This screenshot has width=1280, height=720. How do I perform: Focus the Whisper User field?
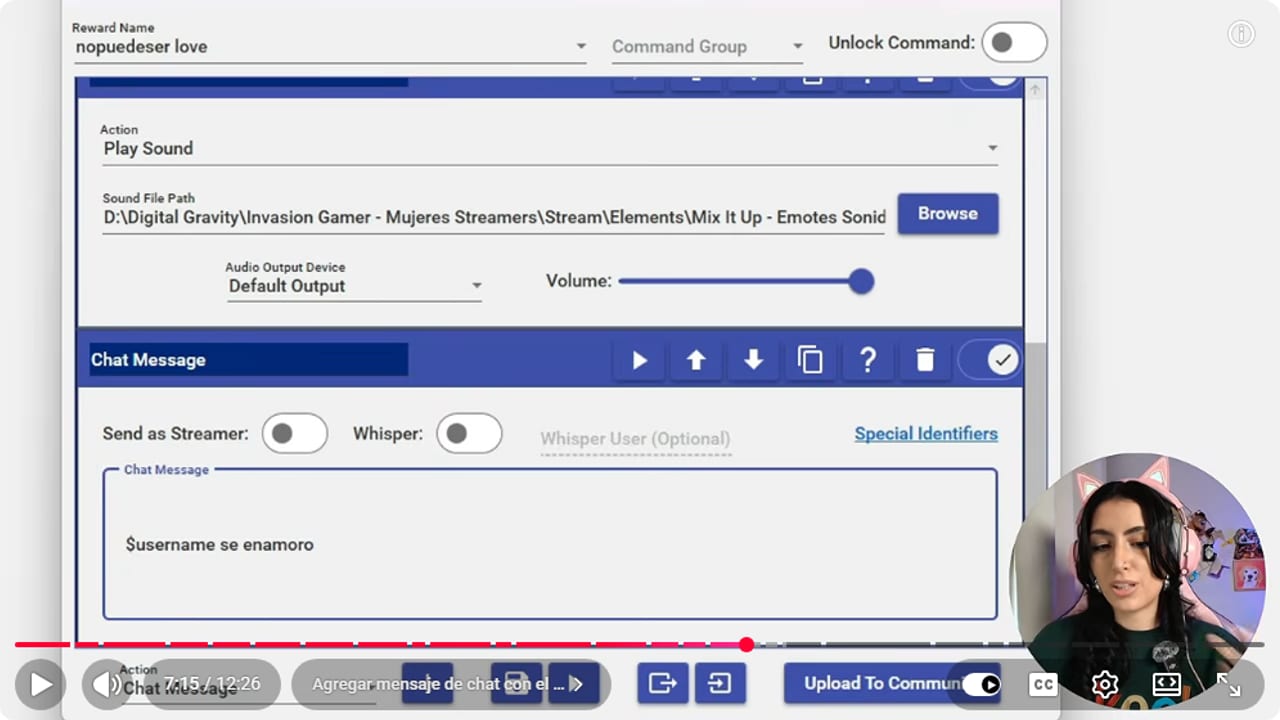635,439
